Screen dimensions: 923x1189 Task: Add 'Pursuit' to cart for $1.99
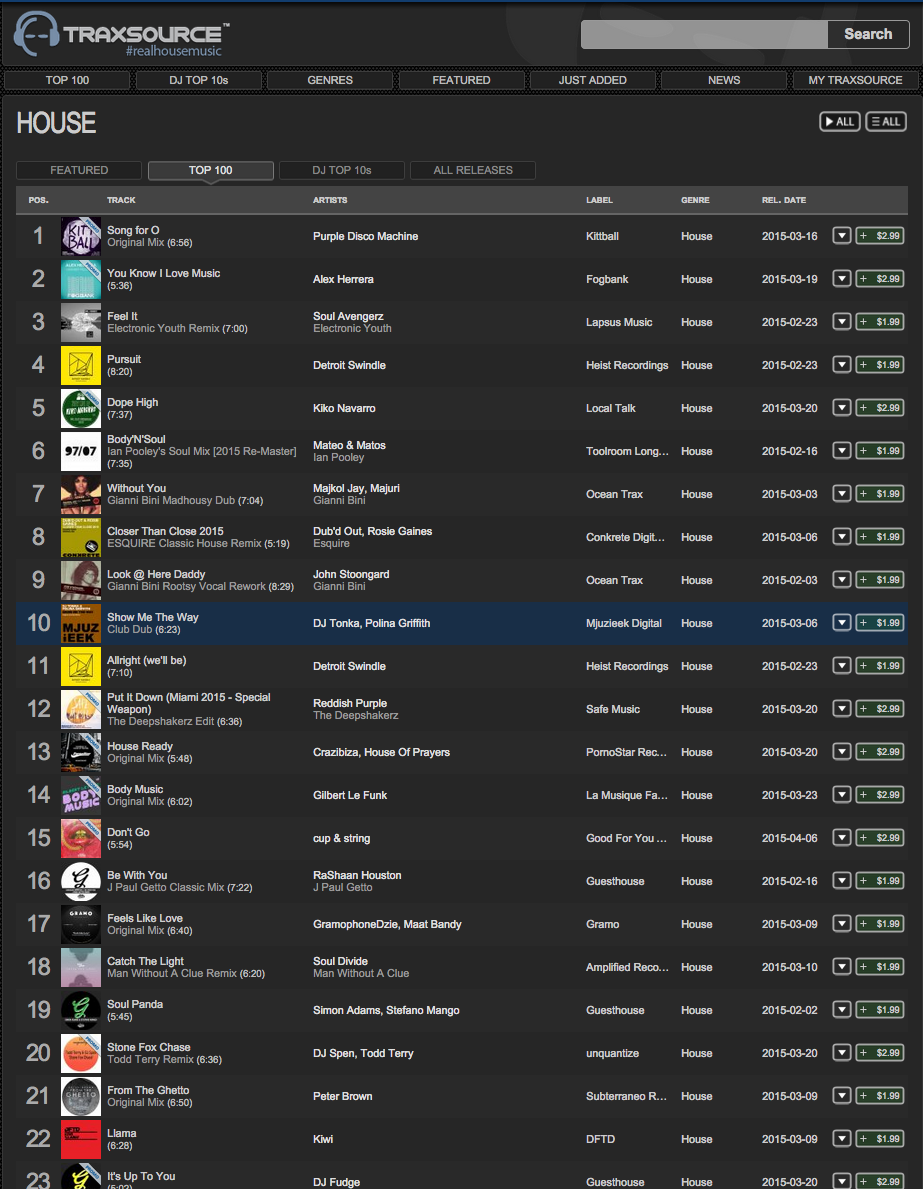click(x=880, y=365)
